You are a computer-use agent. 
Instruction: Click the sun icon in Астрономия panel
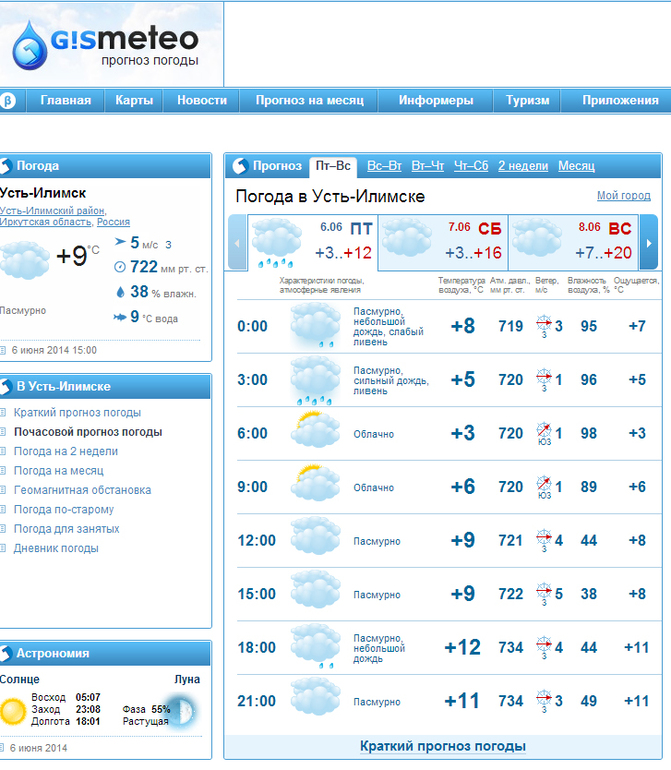coord(13,711)
